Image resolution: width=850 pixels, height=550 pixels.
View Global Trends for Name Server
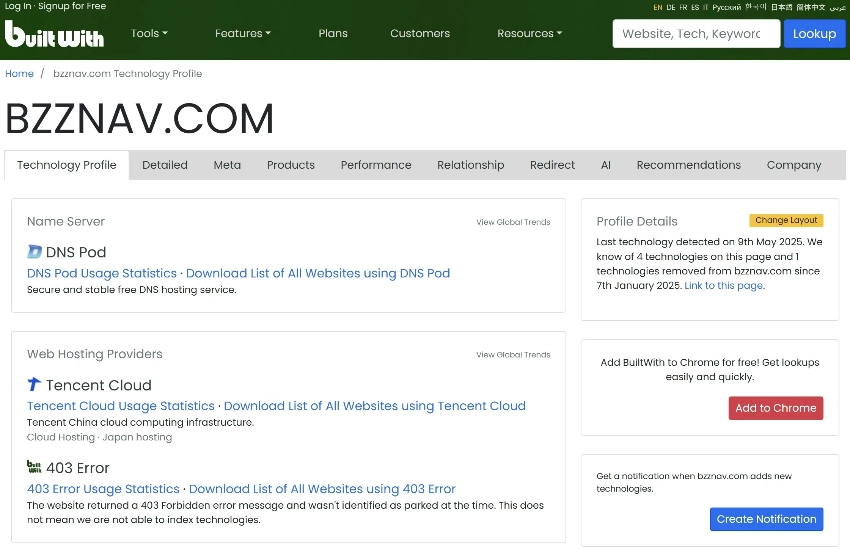[x=513, y=222]
